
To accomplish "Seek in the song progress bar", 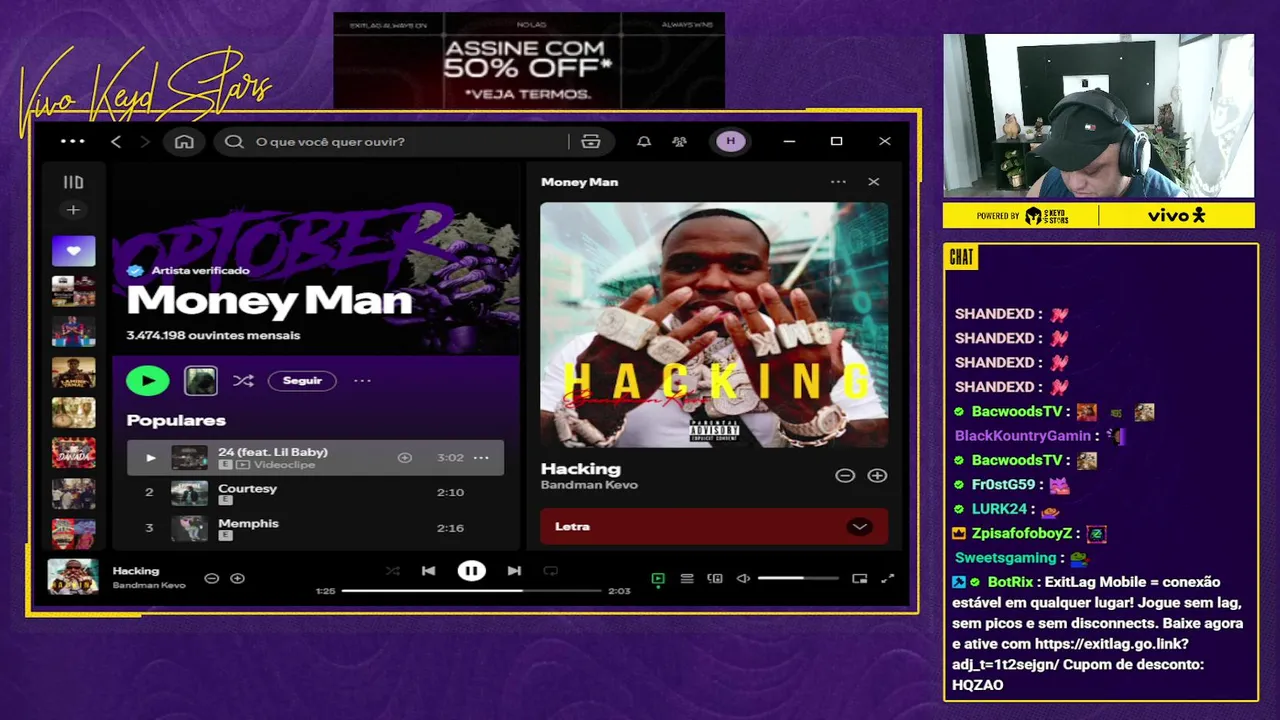I will (471, 591).
